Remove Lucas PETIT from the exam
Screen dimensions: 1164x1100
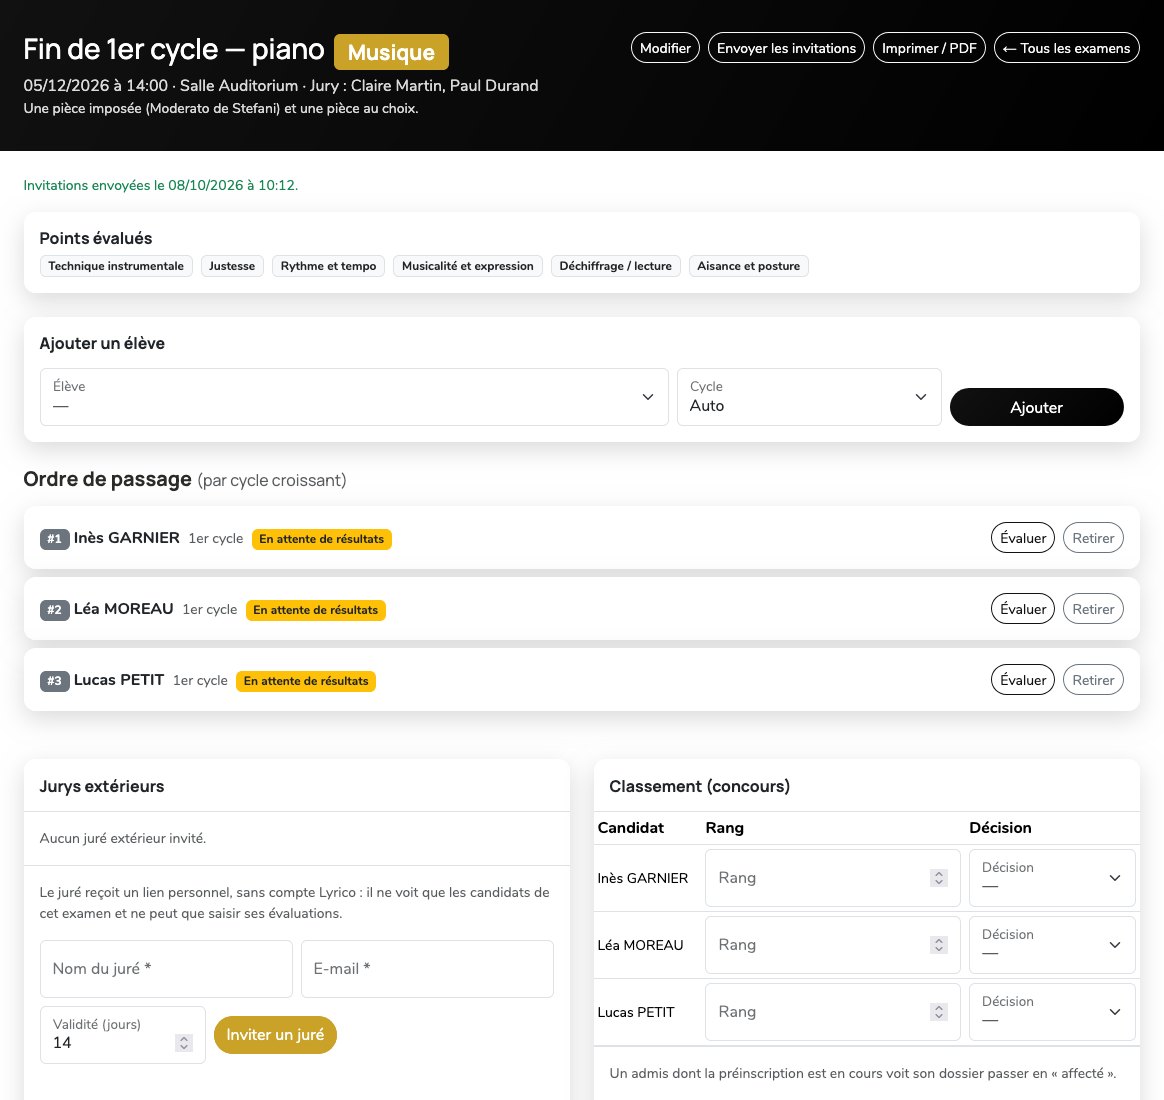1093,680
